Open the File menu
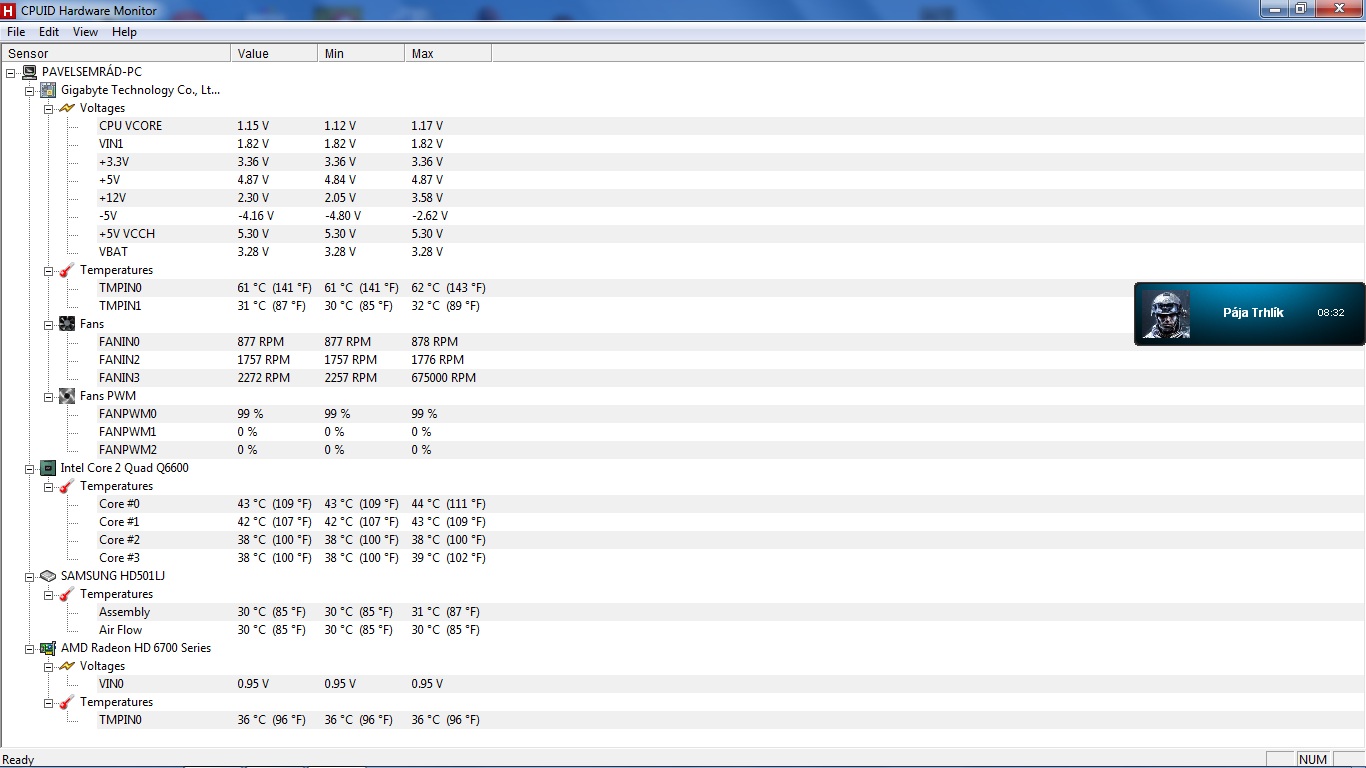Viewport: 1366px width, 768px height. click(x=16, y=32)
